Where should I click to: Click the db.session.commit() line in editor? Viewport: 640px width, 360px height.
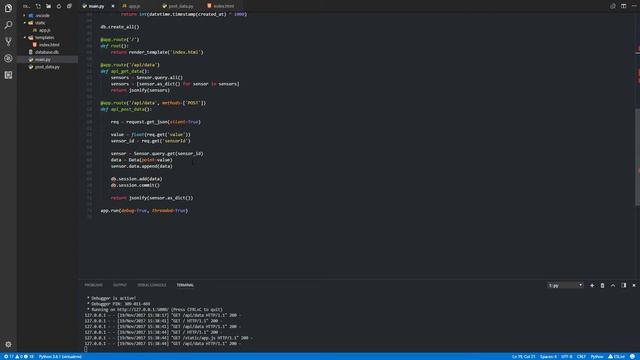pyautogui.click(x=135, y=185)
